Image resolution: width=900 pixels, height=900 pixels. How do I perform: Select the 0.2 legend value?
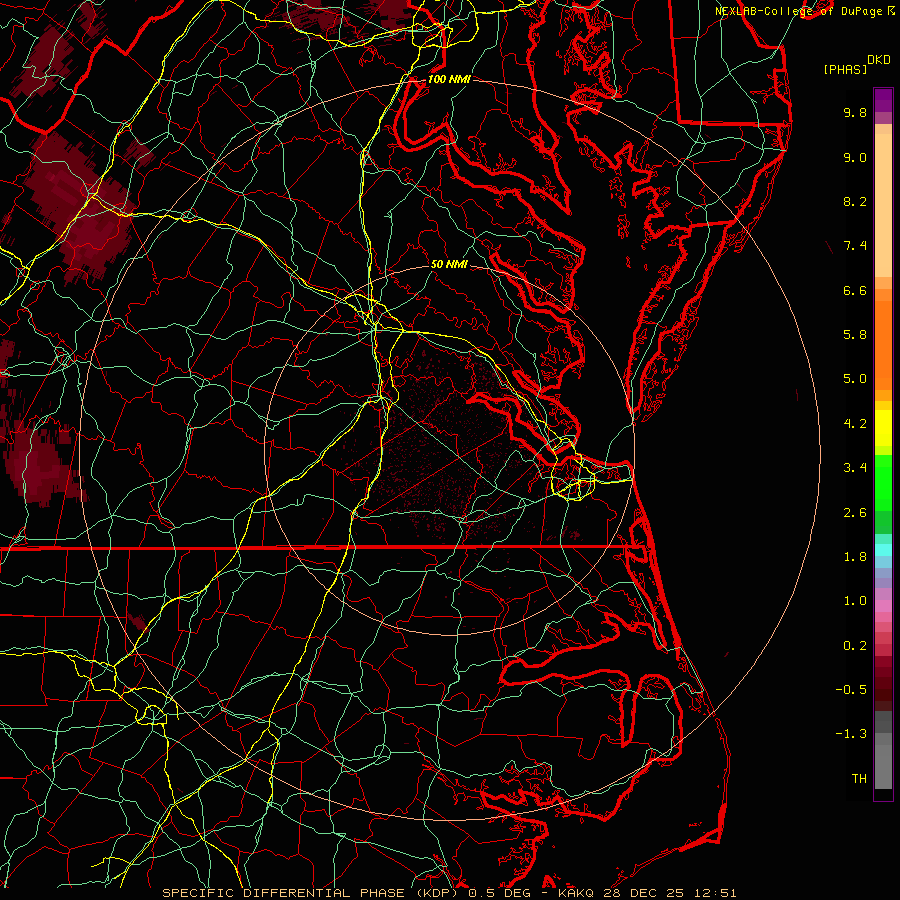click(x=855, y=646)
